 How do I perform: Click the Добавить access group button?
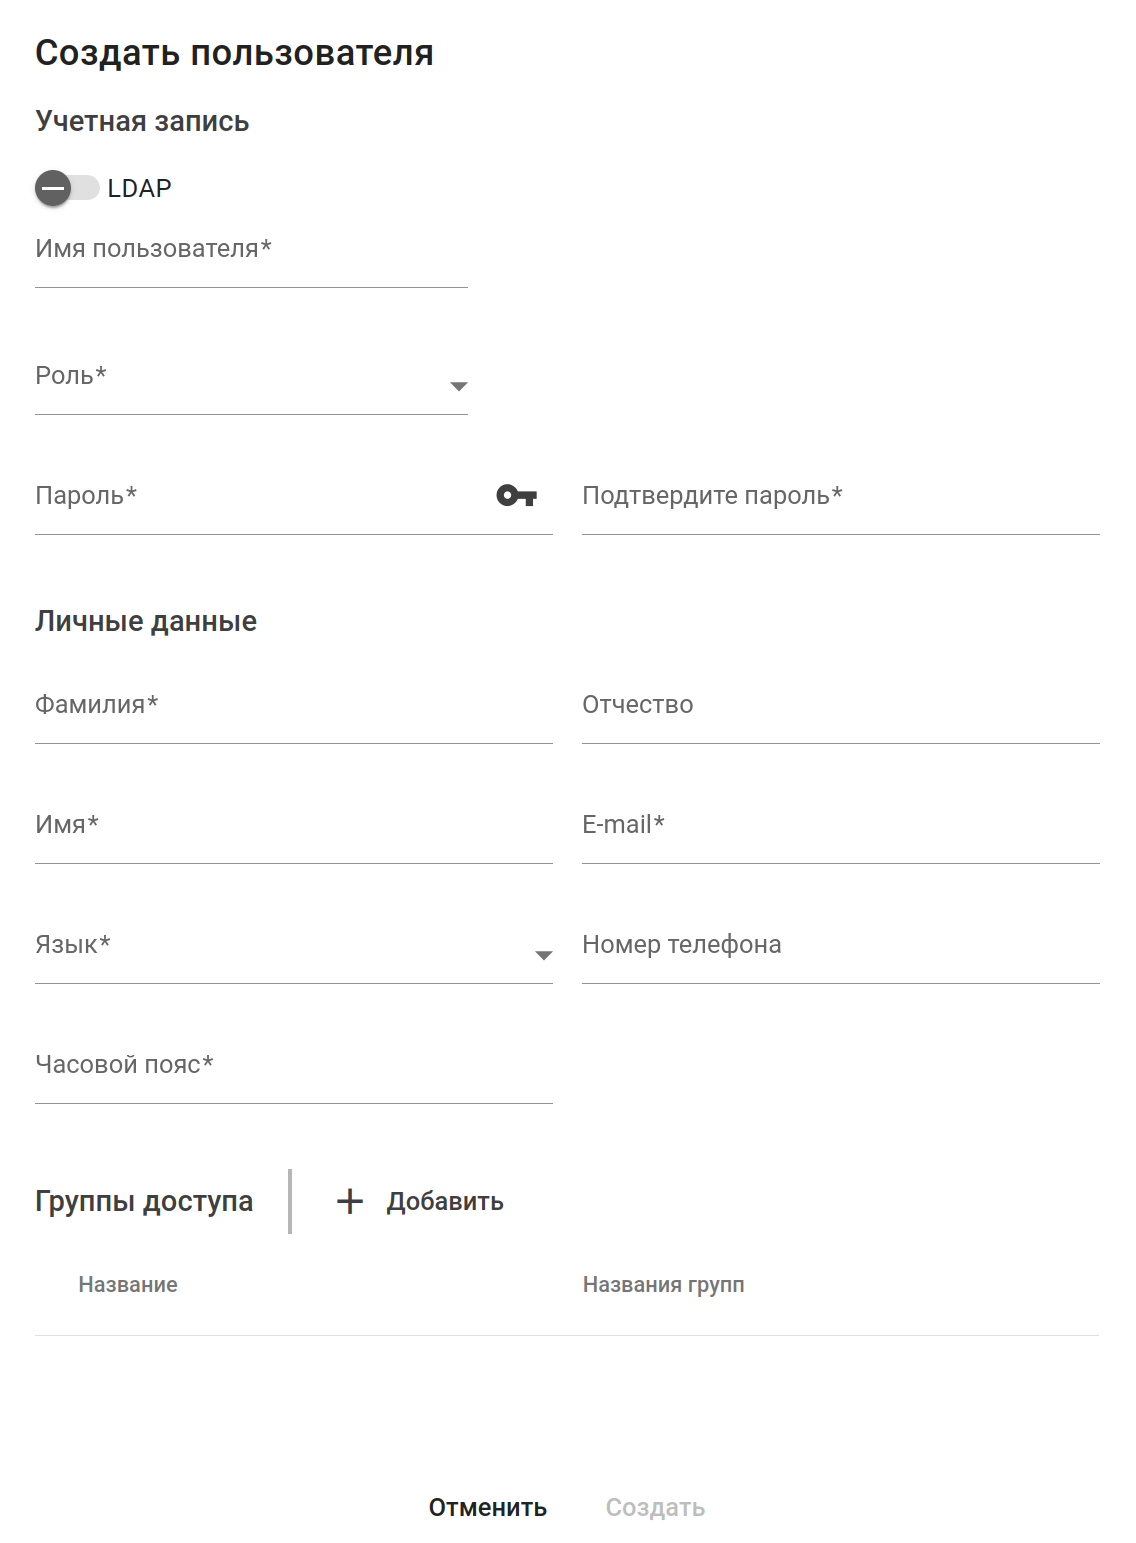pyautogui.click(x=420, y=1201)
